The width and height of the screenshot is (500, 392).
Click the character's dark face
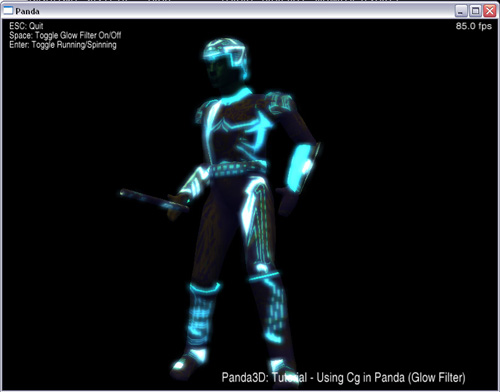[x=215, y=73]
